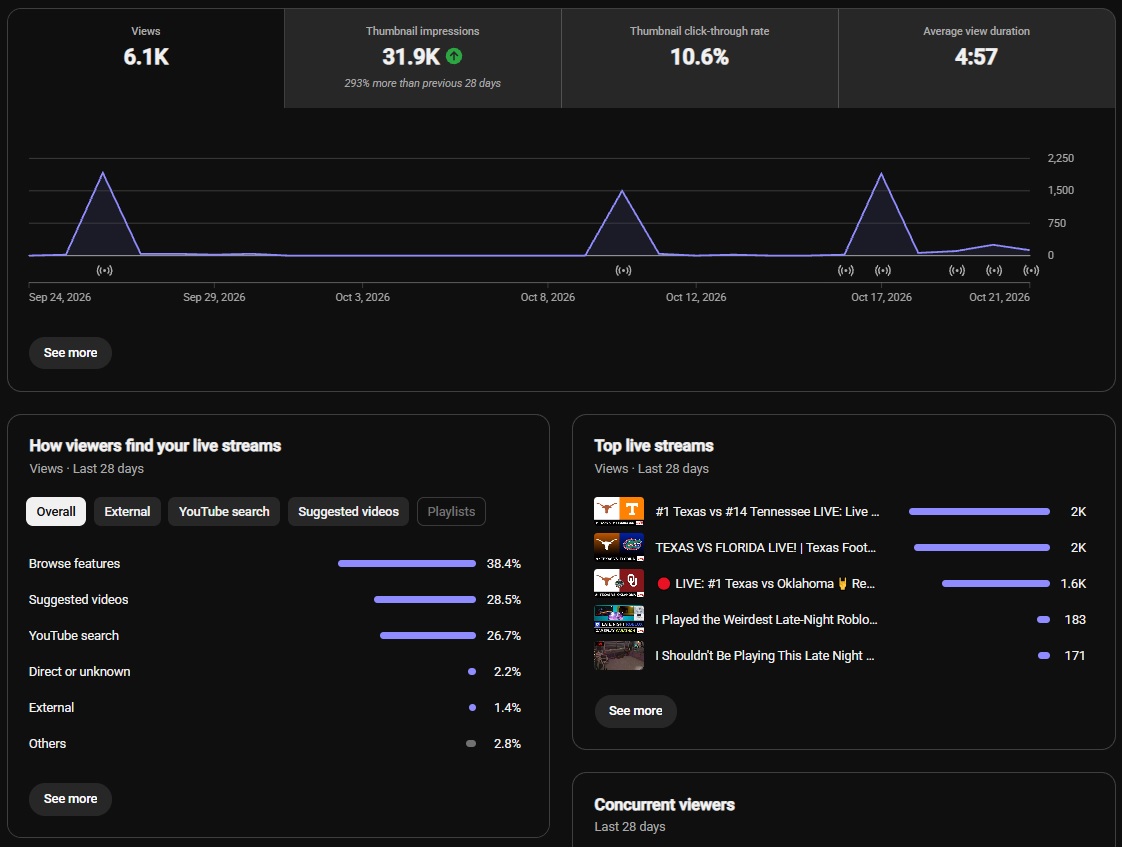
Task: Click live stream marker under Sep 24 peak
Action: 104,271
